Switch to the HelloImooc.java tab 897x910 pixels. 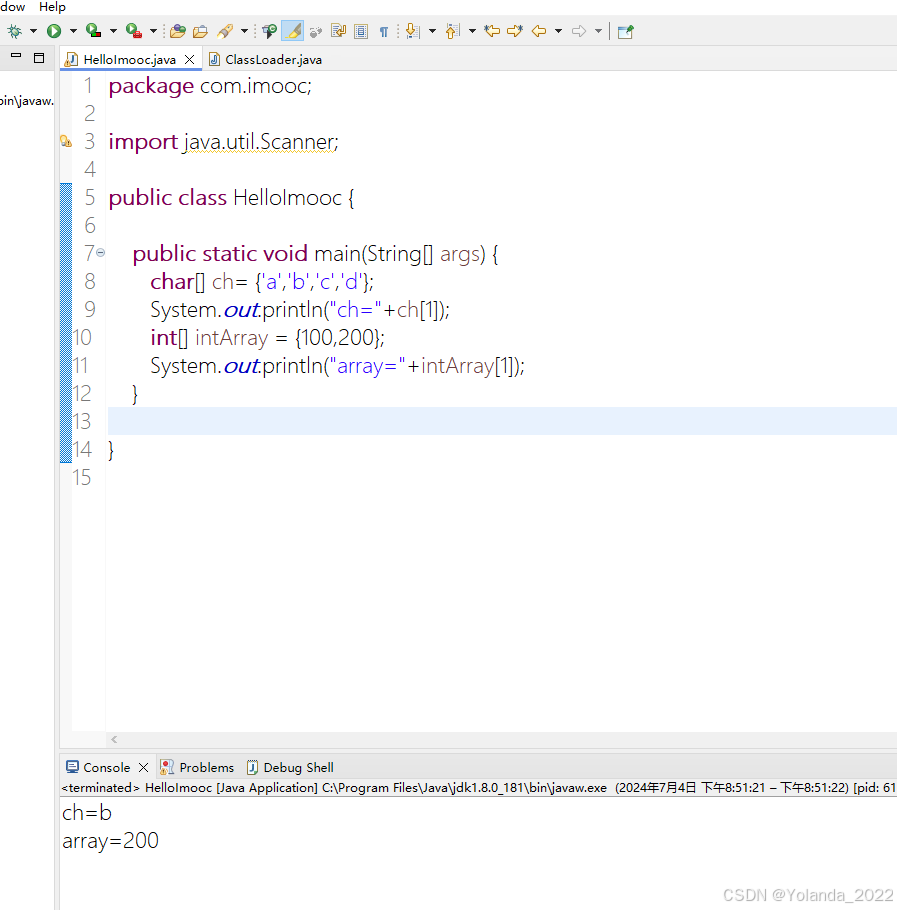coord(129,60)
